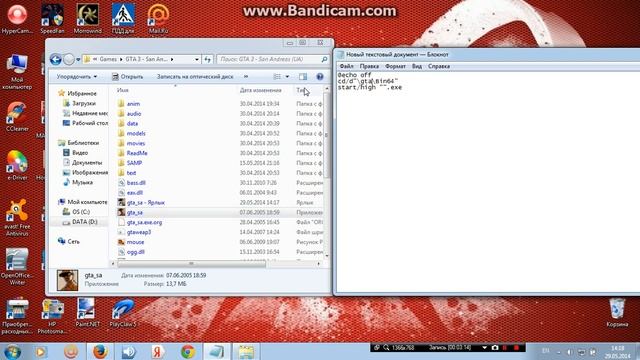Open Yandex from the taskbar
This screenshot has height=360, width=640.
158,351
